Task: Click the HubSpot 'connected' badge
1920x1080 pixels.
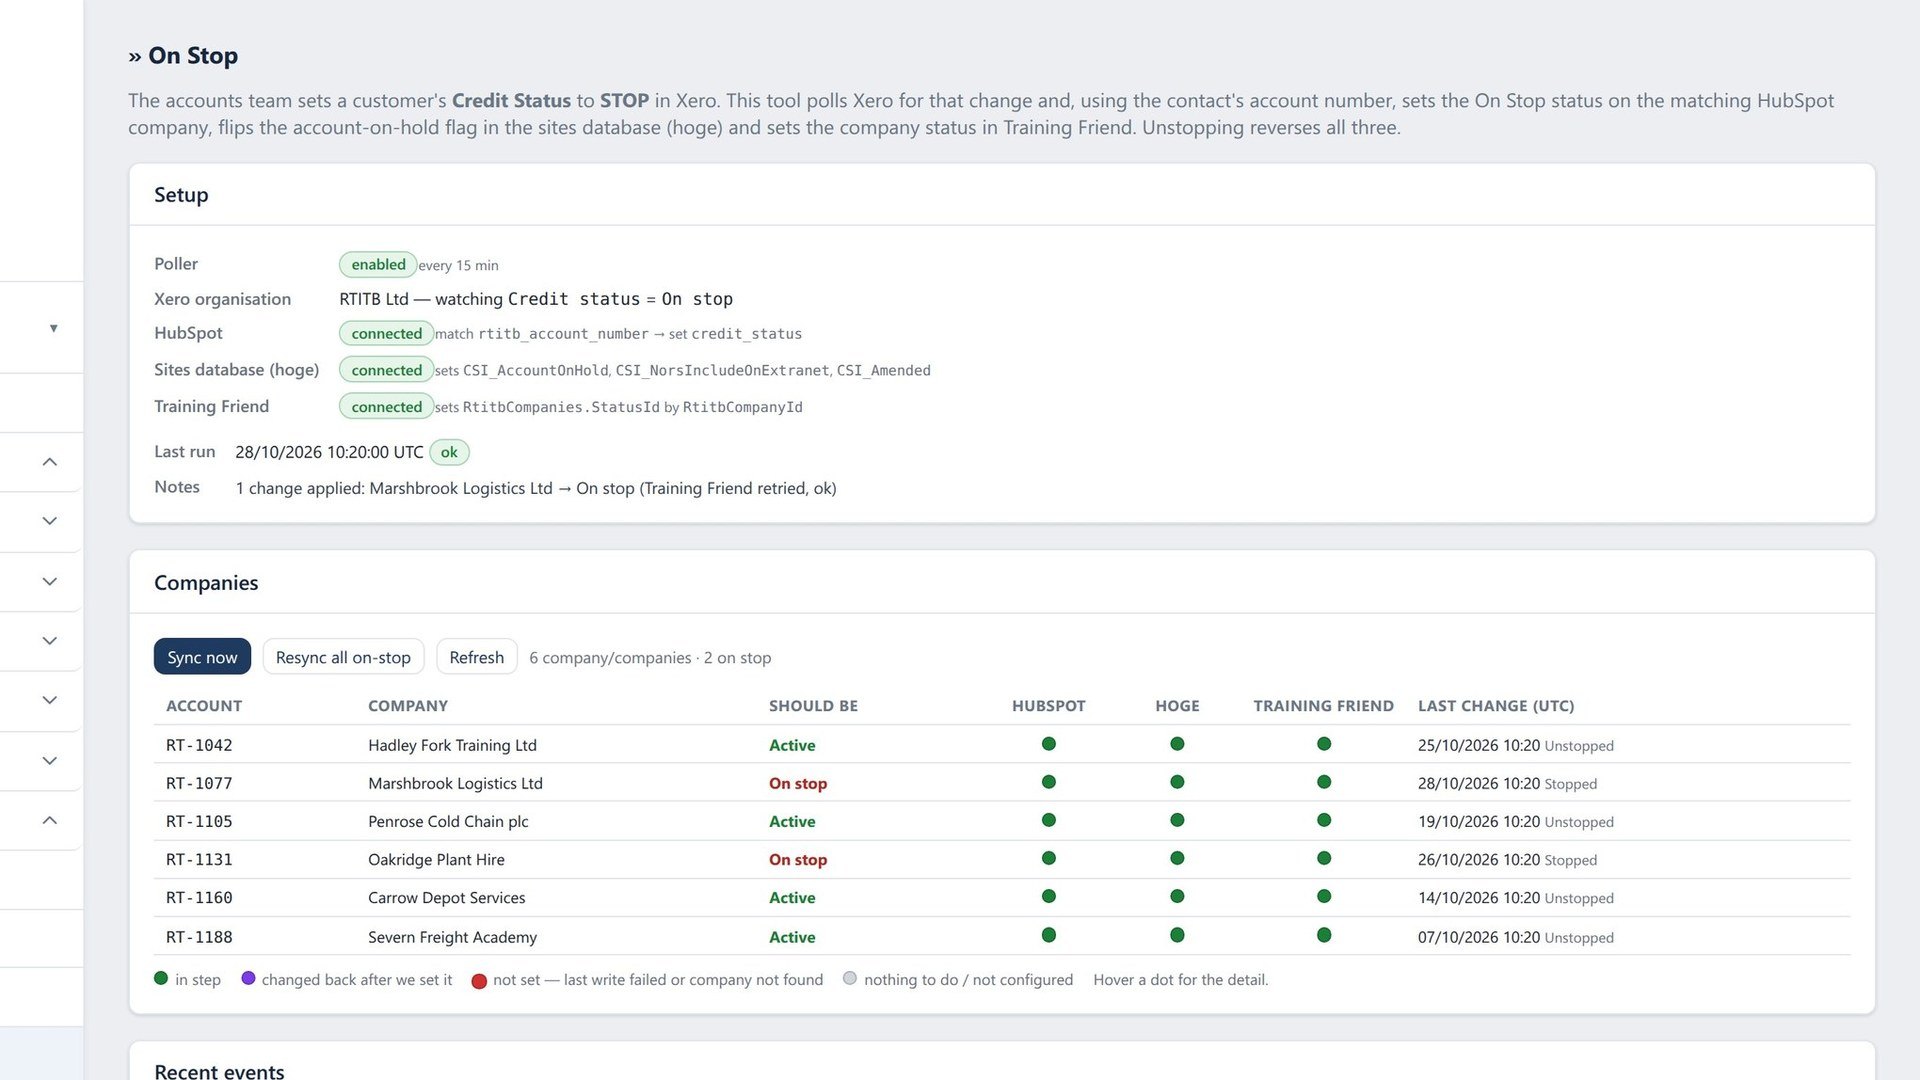Action: pyautogui.click(x=386, y=333)
